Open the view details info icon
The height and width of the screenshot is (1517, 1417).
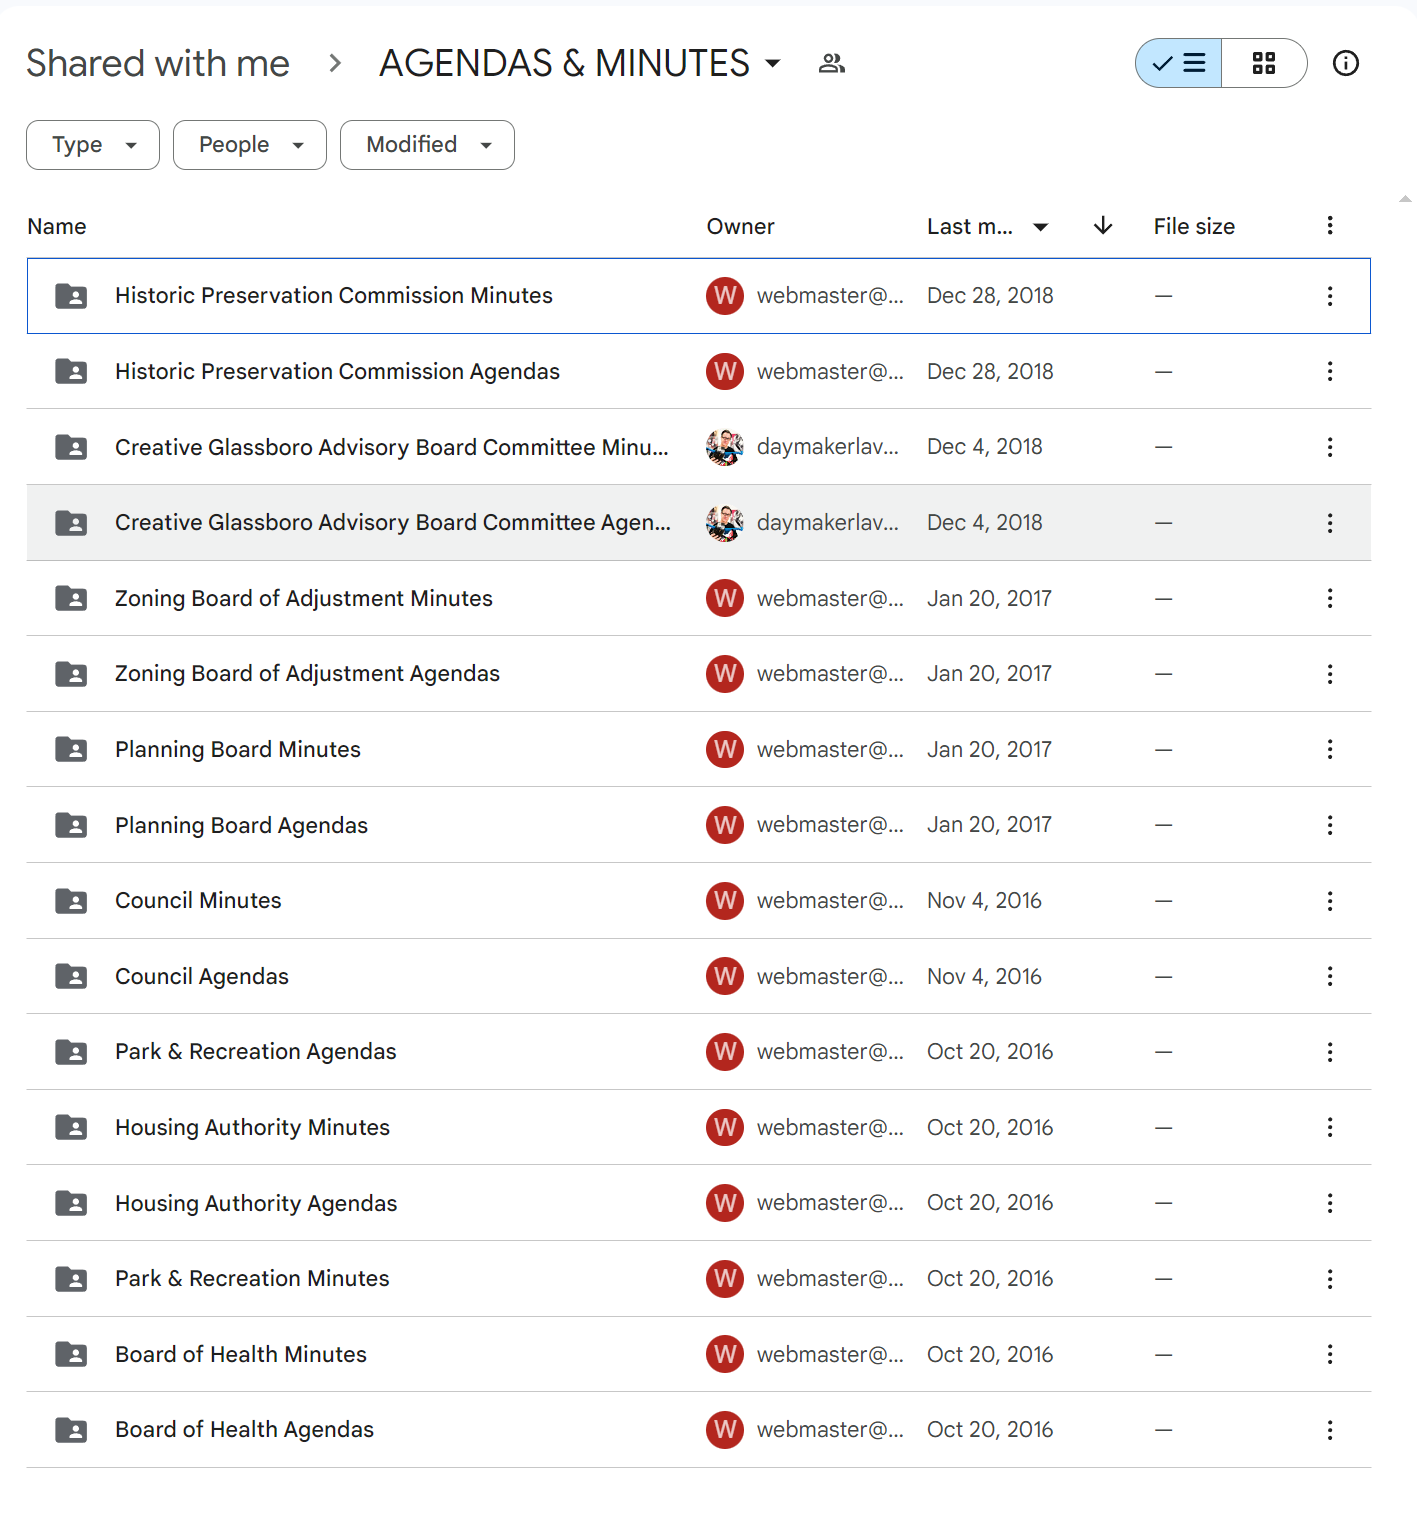(1346, 63)
